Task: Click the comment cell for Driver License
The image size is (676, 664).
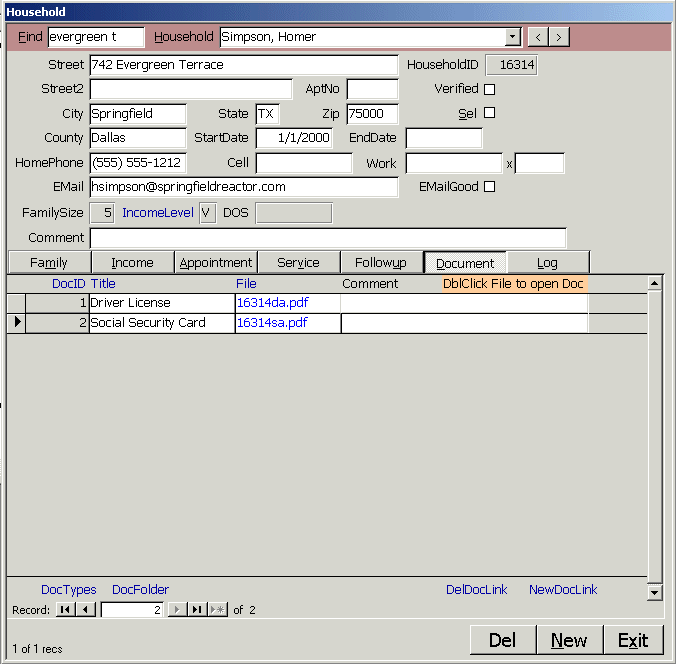Action: pyautogui.click(x=464, y=303)
